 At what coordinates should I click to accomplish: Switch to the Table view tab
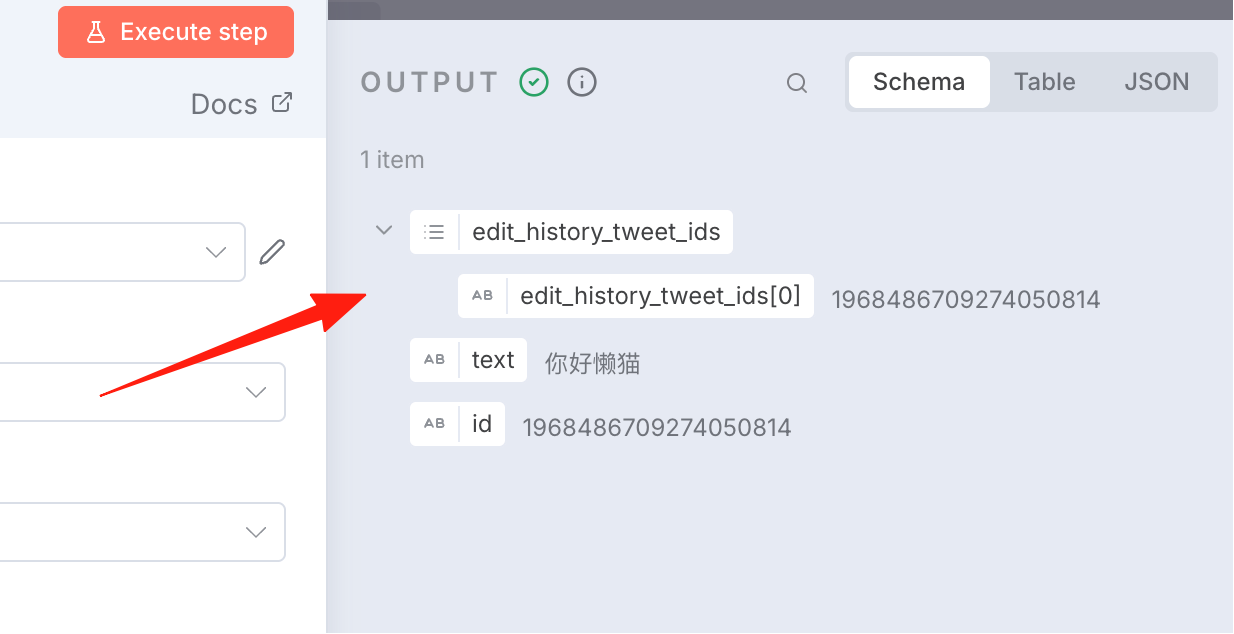coord(1044,82)
